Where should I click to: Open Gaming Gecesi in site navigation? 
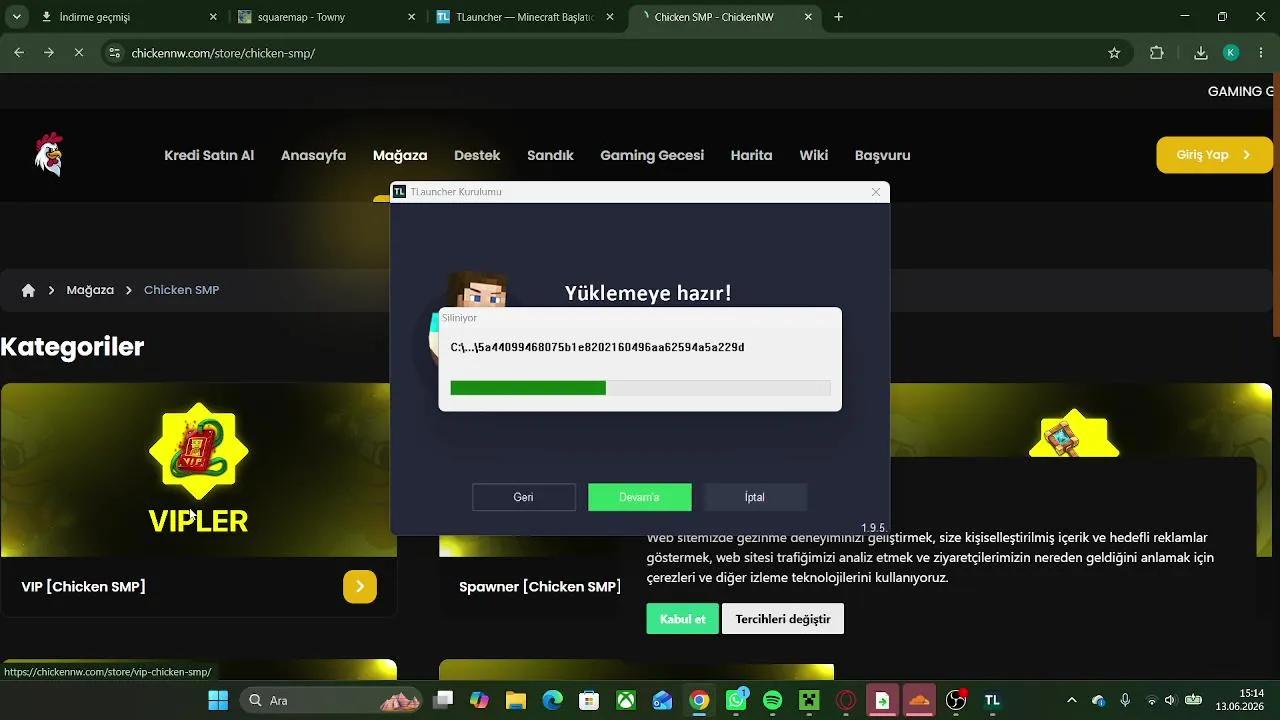(652, 155)
